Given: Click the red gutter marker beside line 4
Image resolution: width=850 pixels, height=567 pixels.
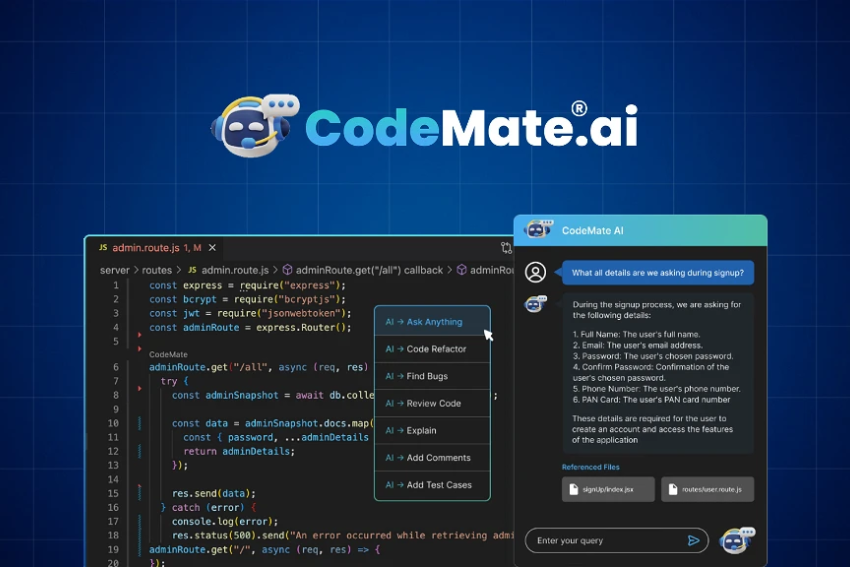Looking at the screenshot, I should 139,334.
